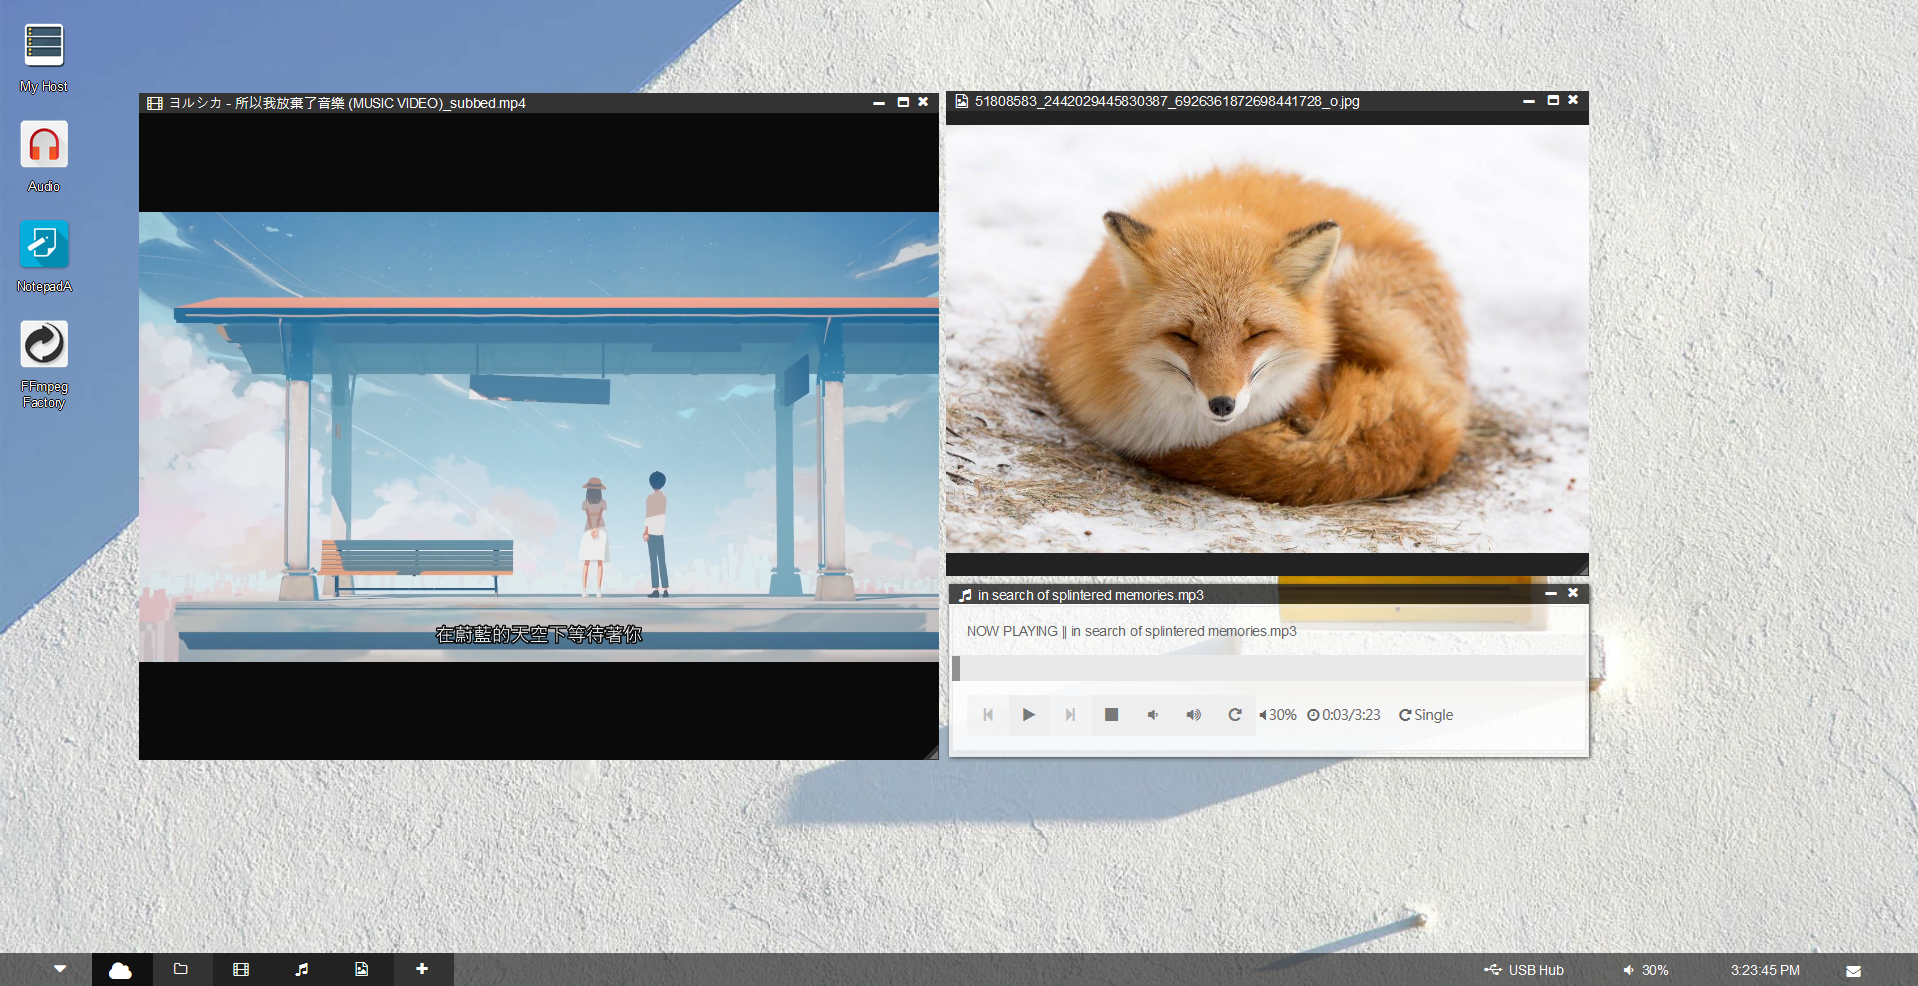Click the audio progress seek bar
Screen dimensions: 1918x986
[x=1268, y=668]
